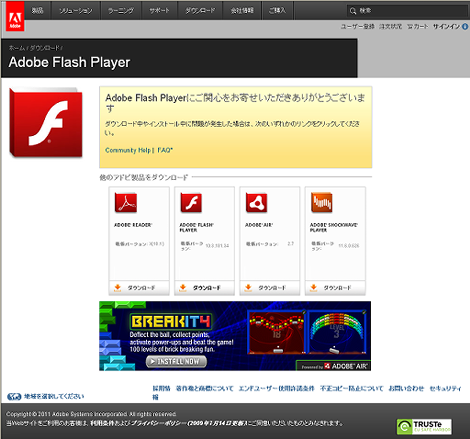Open the 製品 menu

pos(37,11)
